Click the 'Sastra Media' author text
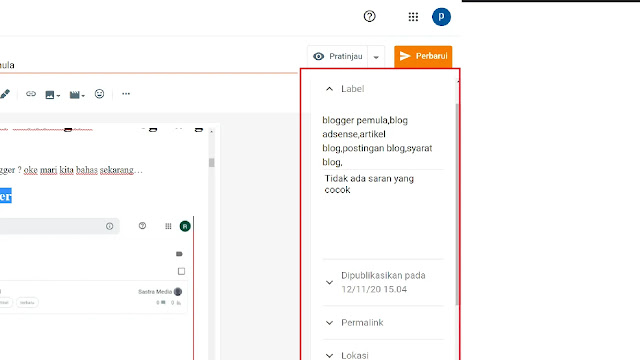The height and width of the screenshot is (360, 640). [x=155, y=292]
